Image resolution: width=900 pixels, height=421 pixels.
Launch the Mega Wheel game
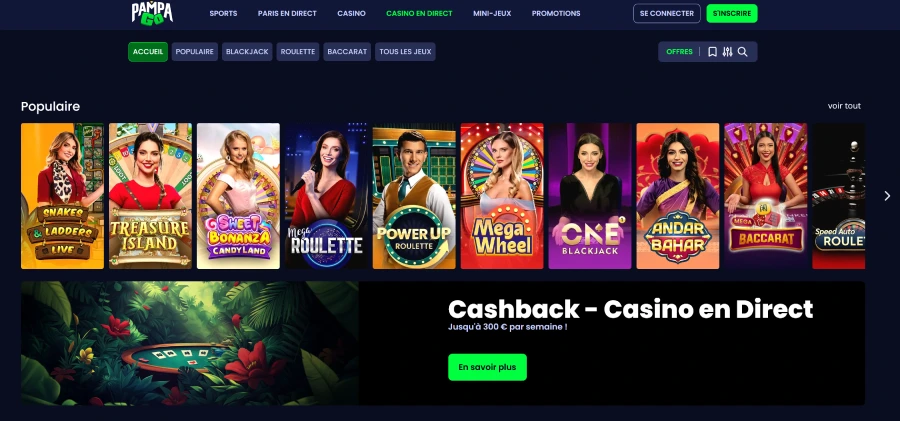[502, 196]
